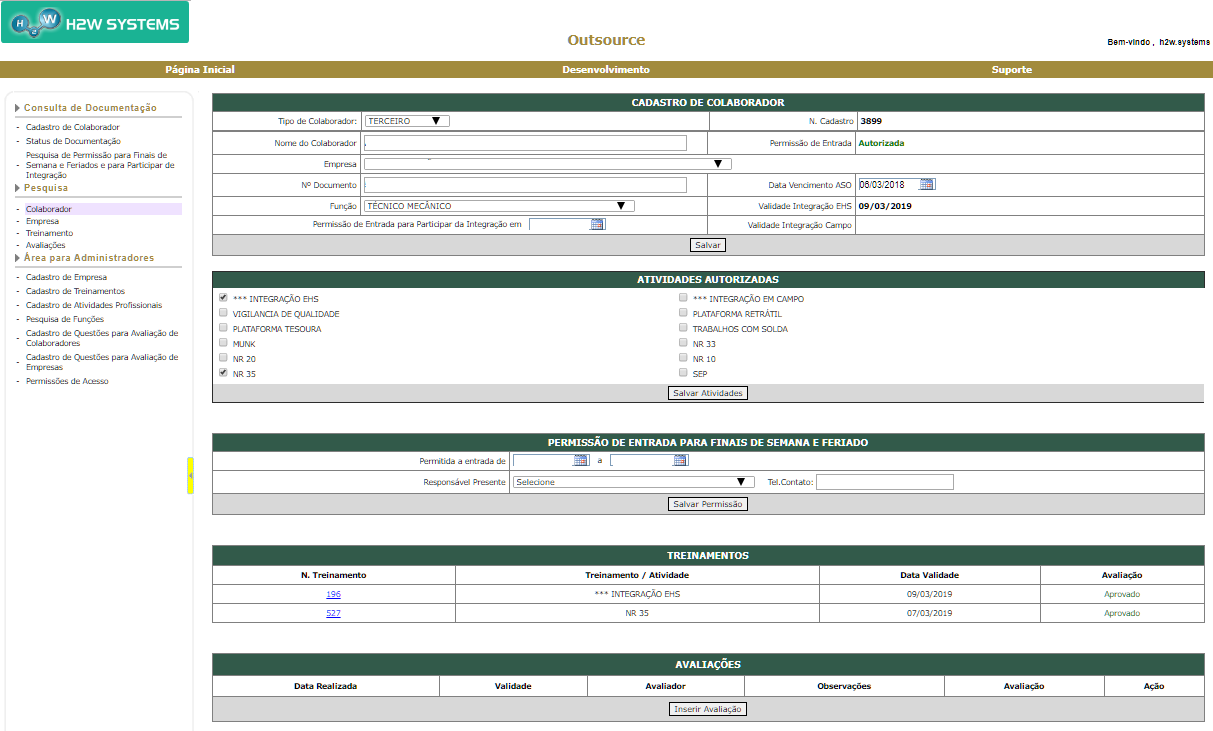1213x731 pixels.
Task: Click the Tel.Contato input field
Action: pos(884,482)
